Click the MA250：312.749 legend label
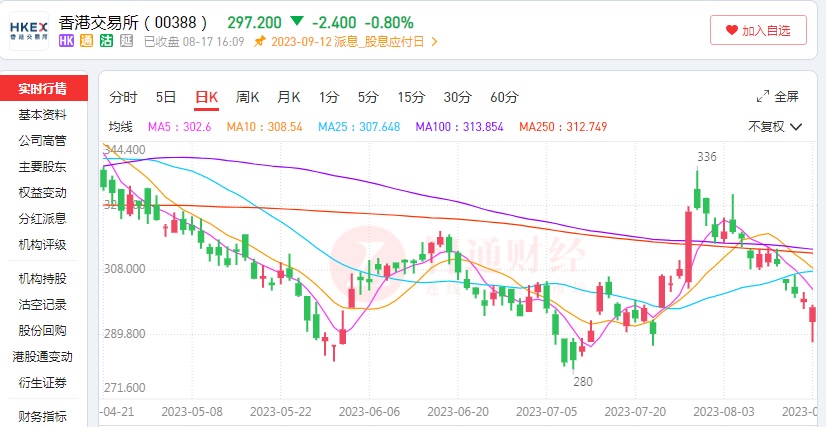Image resolution: width=826 pixels, height=427 pixels. tap(563, 127)
